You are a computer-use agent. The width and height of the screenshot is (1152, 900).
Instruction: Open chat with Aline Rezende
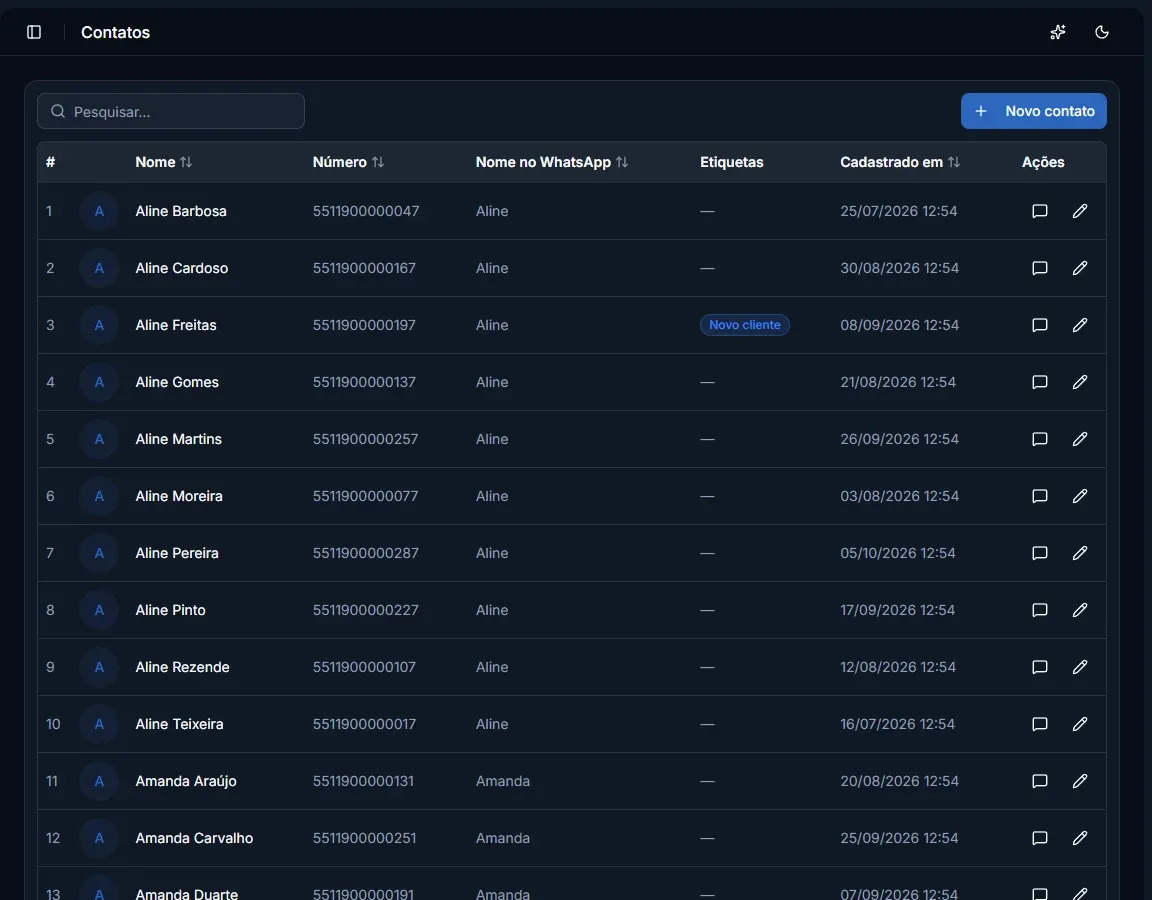[x=1040, y=667]
